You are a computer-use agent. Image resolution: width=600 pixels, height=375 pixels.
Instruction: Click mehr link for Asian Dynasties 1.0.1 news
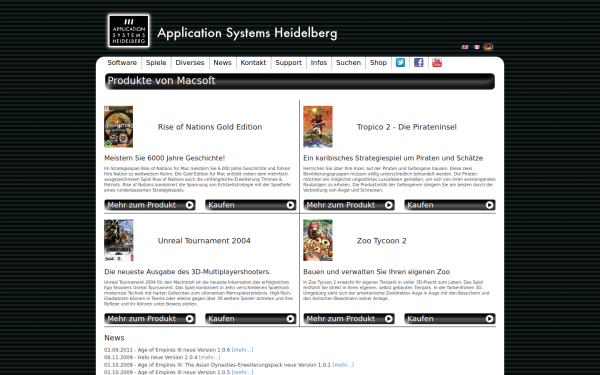(x=343, y=365)
